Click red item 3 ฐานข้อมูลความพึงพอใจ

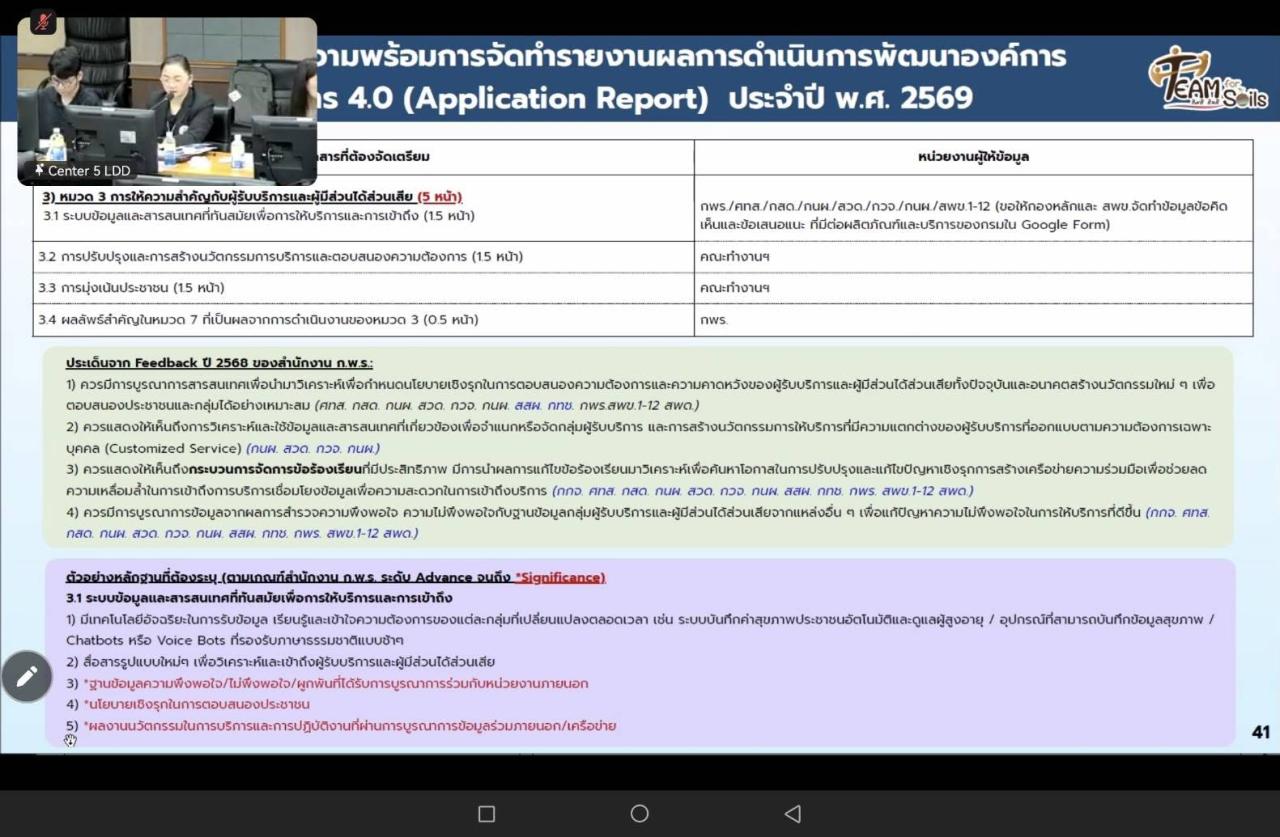point(327,684)
